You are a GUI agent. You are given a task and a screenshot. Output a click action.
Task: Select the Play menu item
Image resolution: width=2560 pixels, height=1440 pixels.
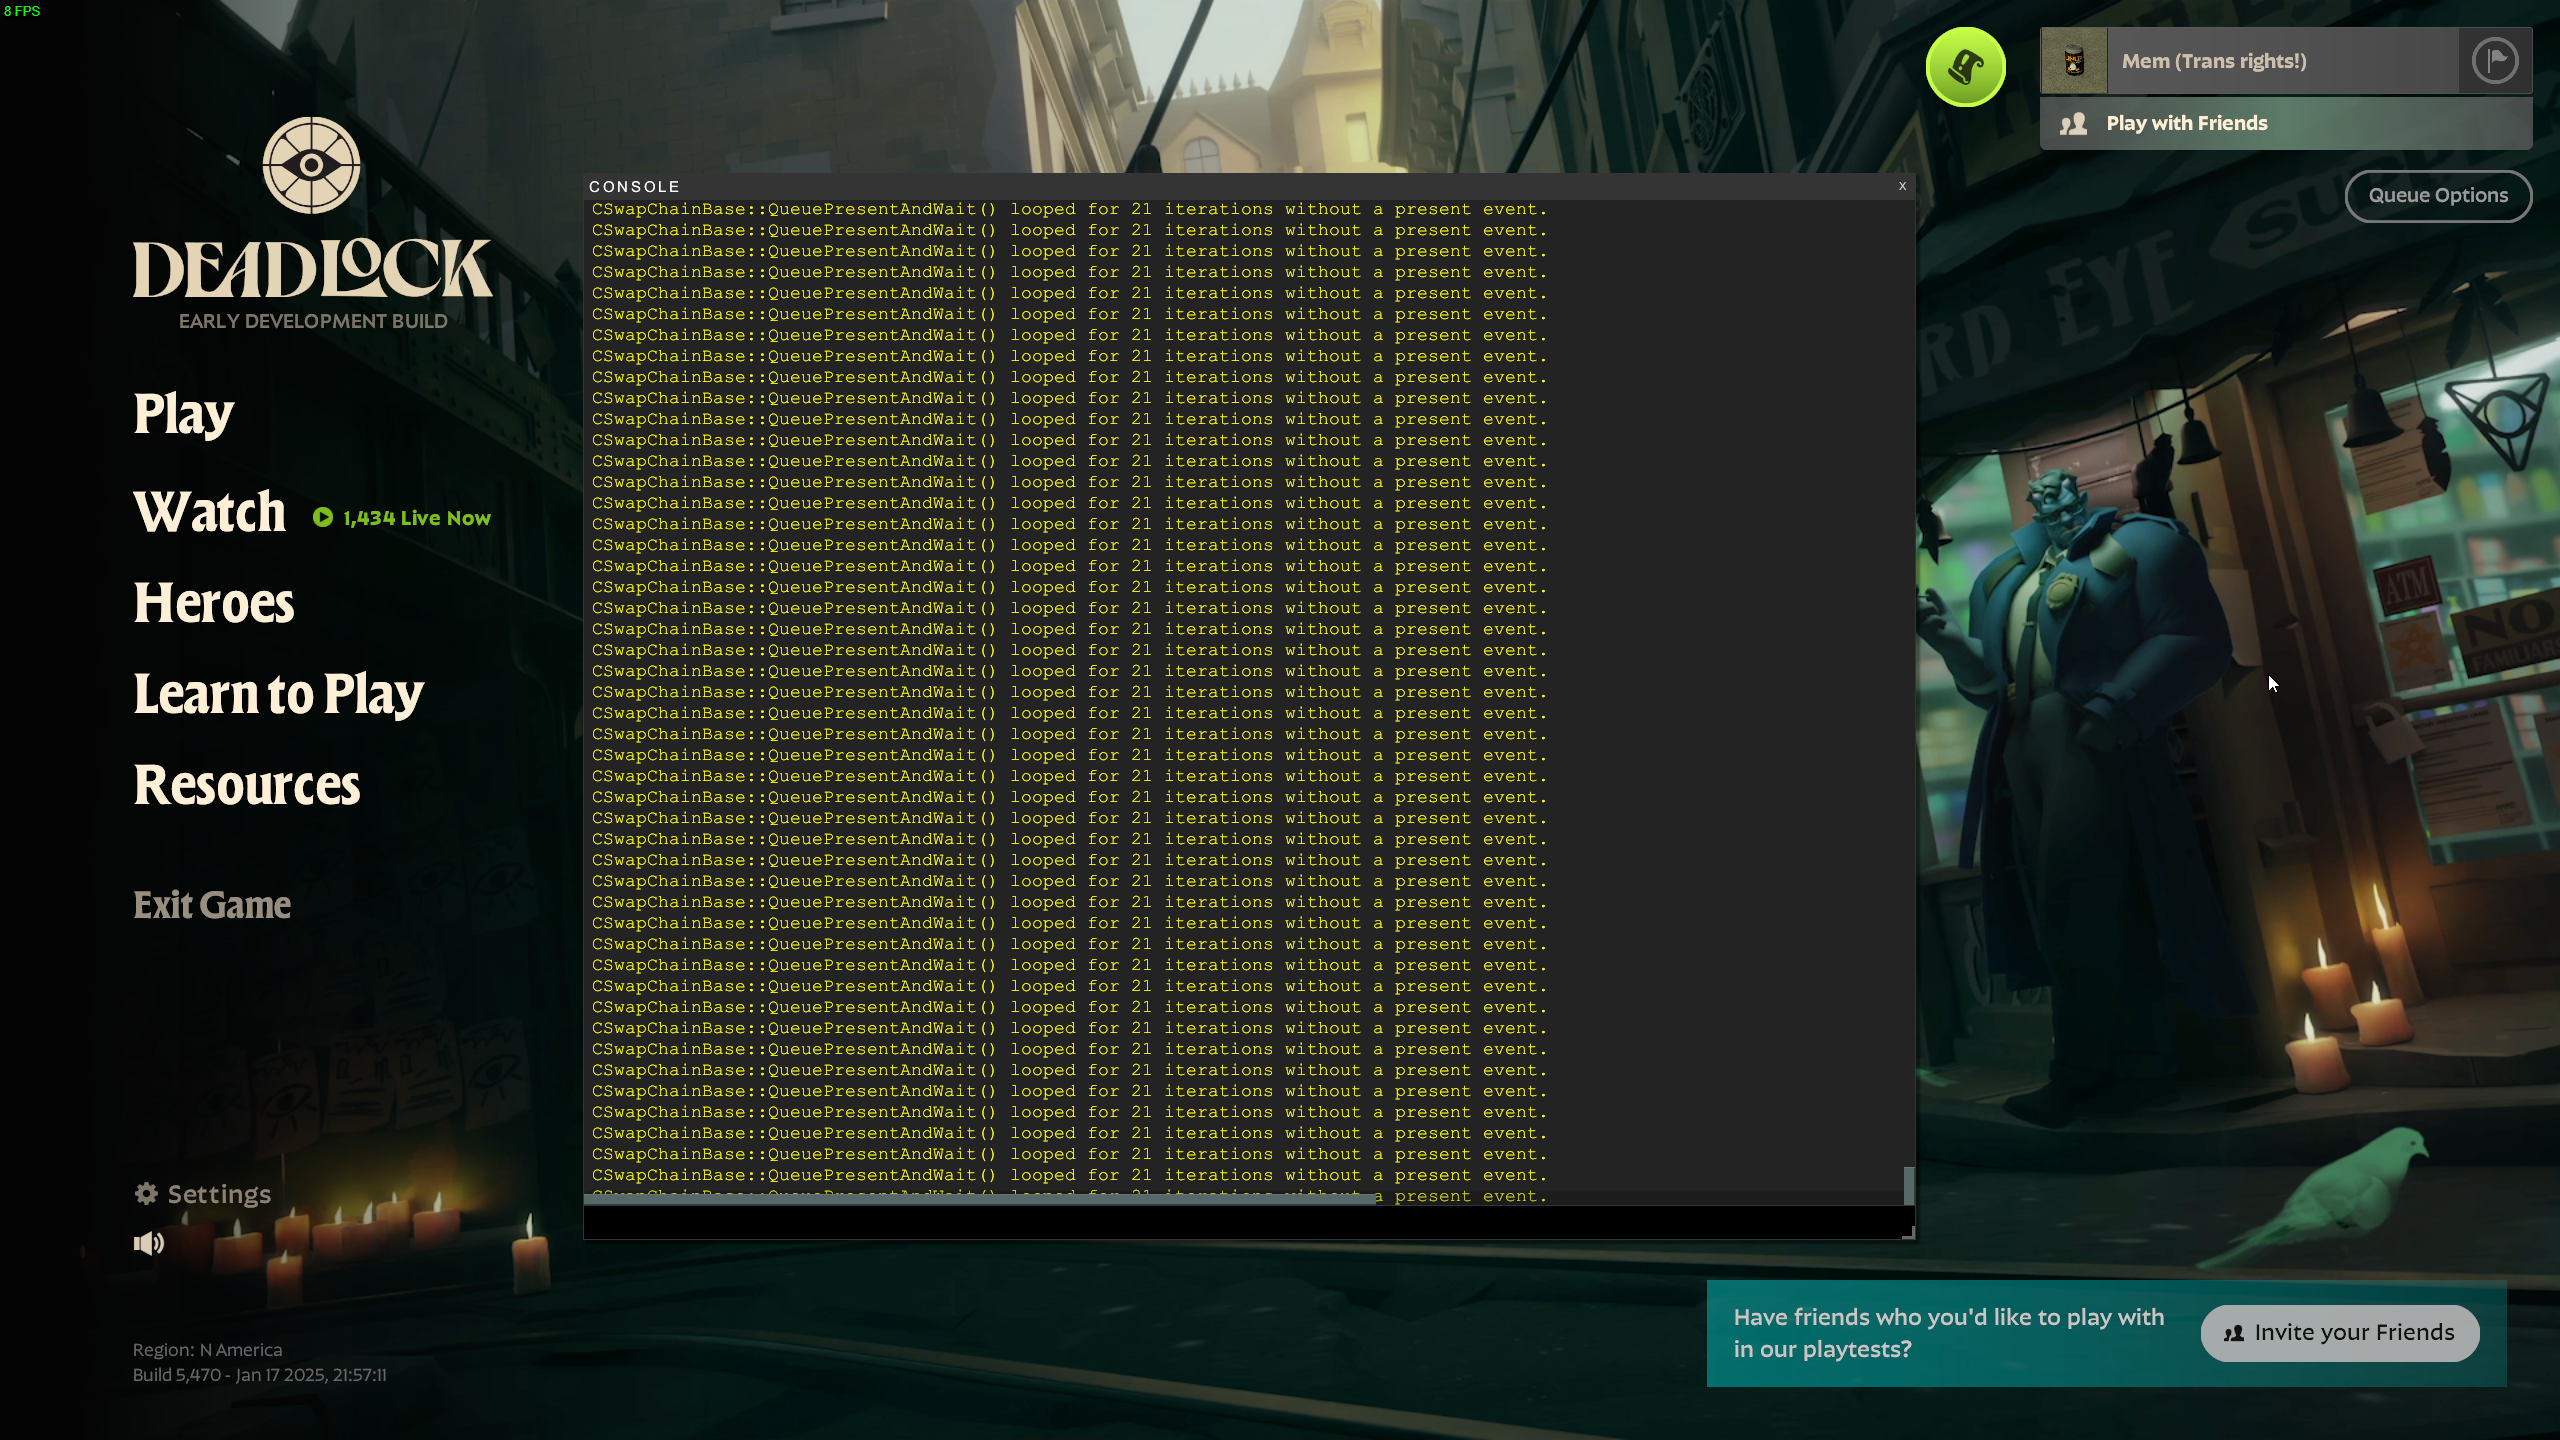coord(184,414)
